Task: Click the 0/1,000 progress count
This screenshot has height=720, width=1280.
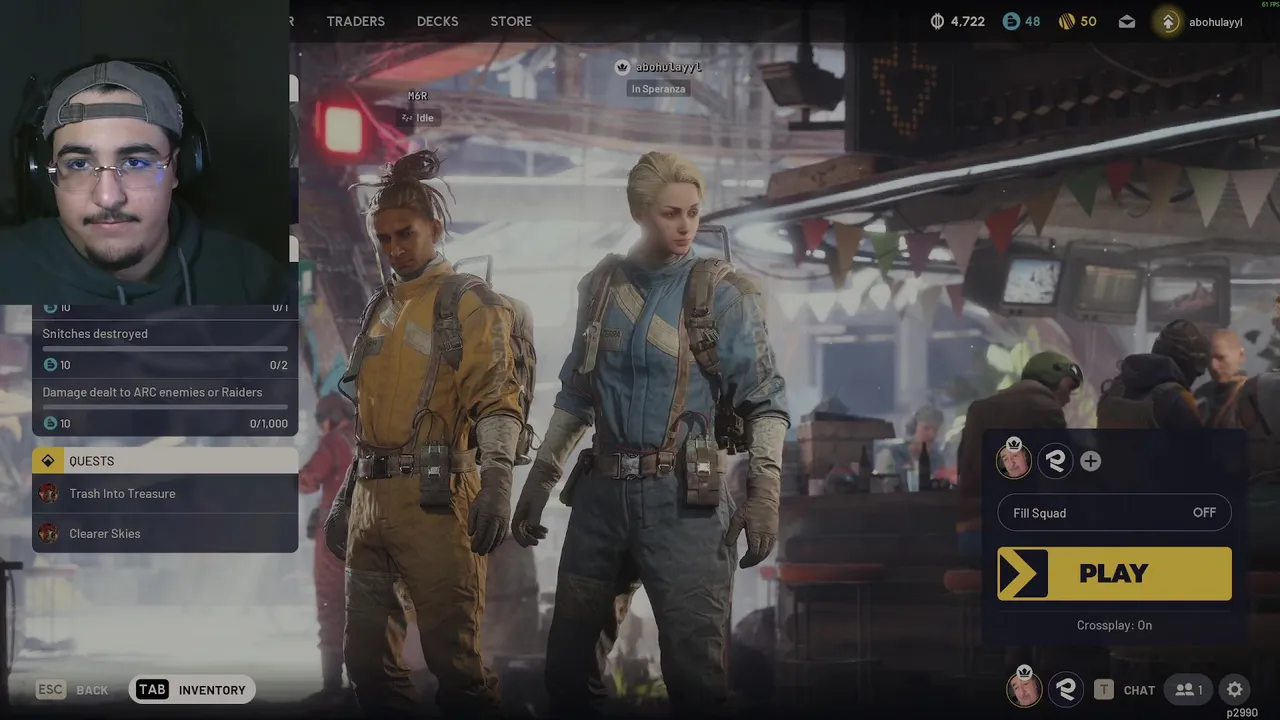Action: click(x=269, y=424)
